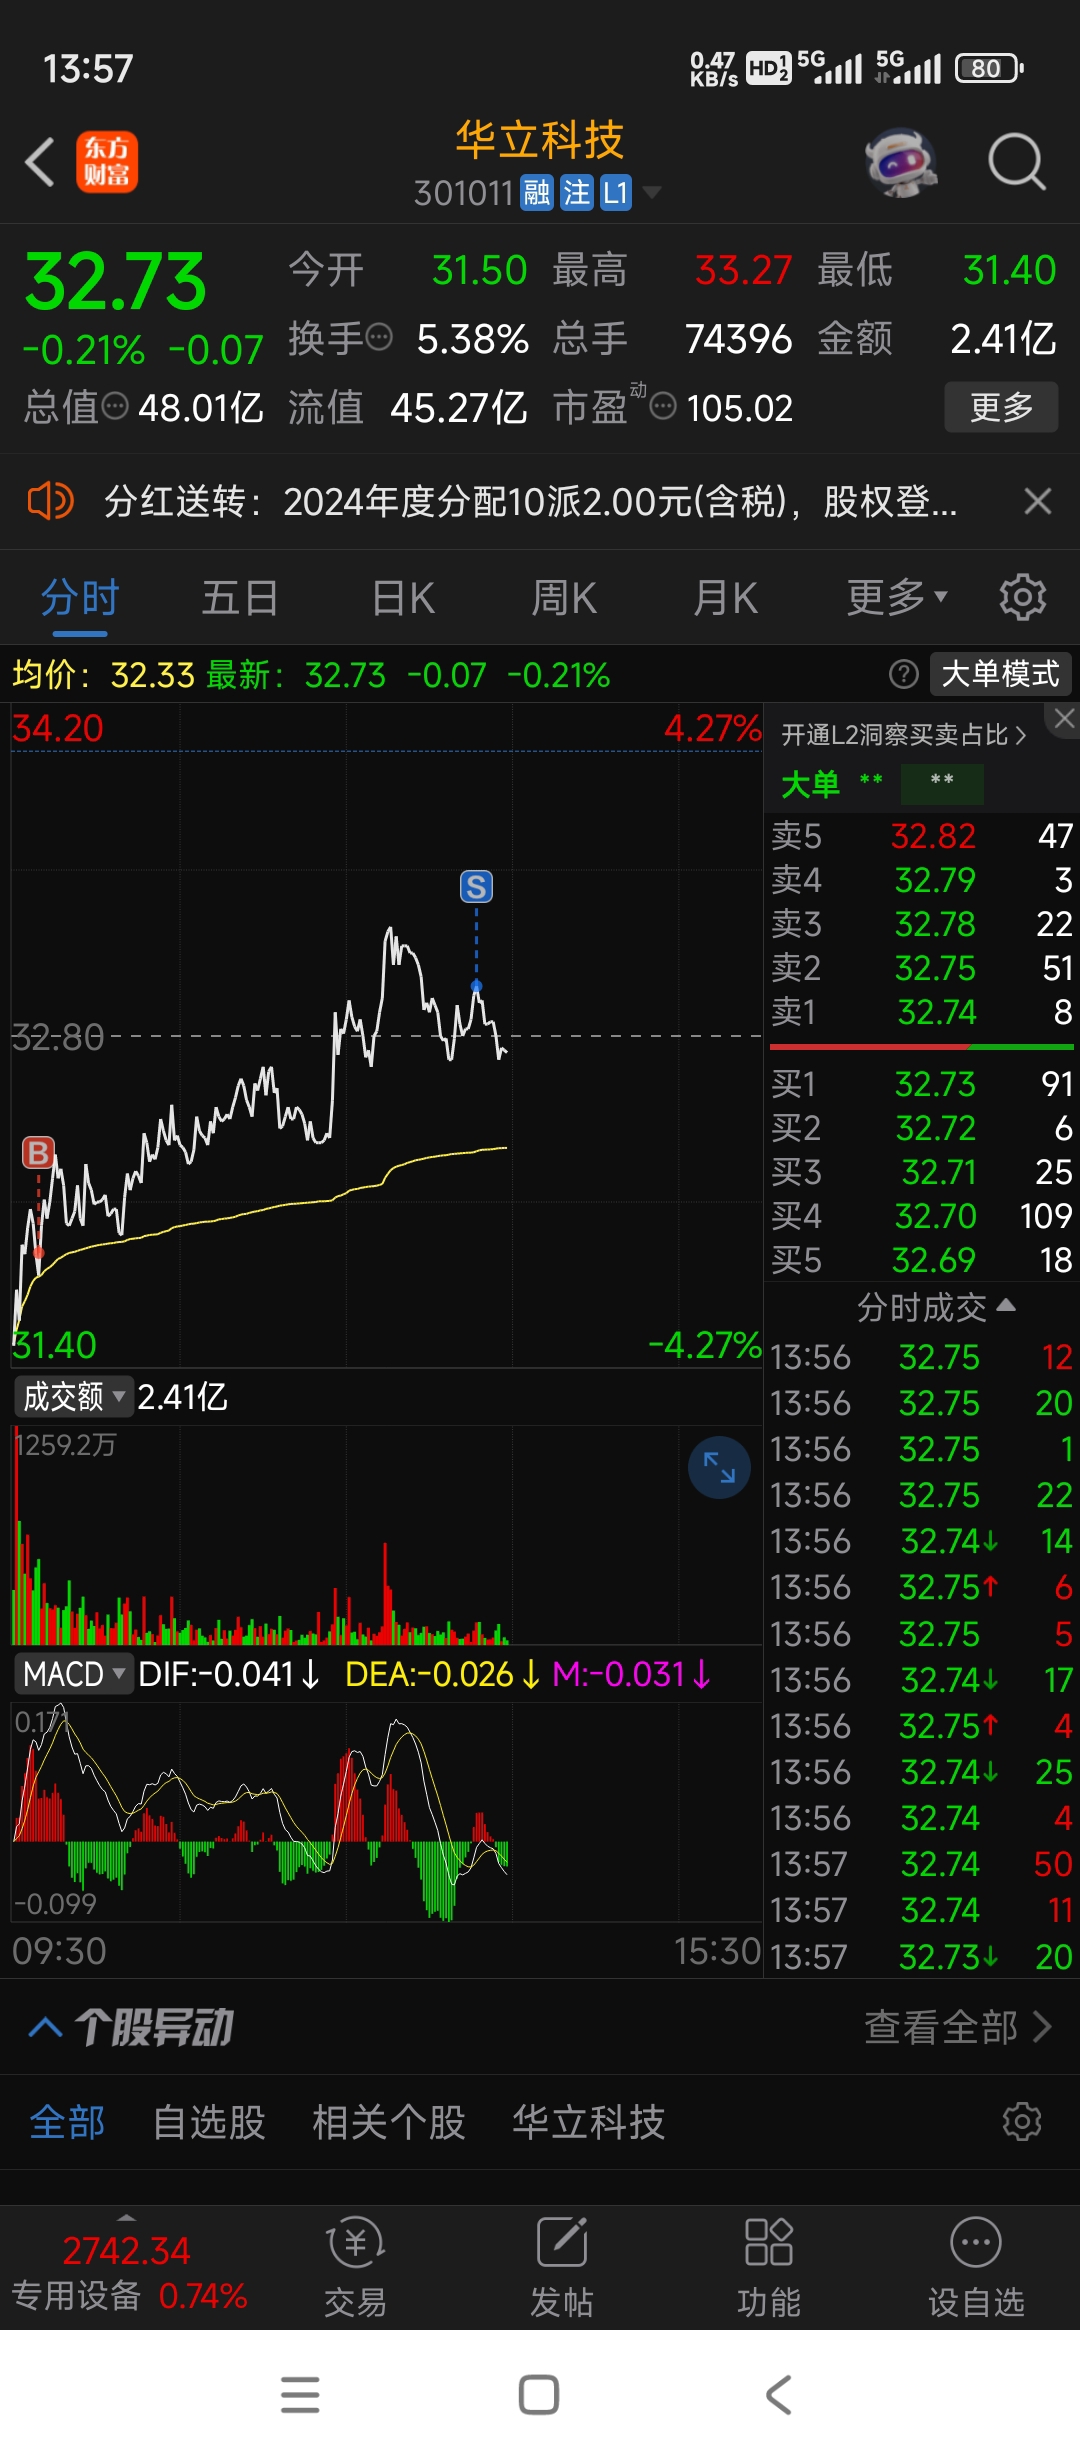
Task: Expand the stock code 301011 dropdown arrow
Action: (652, 192)
